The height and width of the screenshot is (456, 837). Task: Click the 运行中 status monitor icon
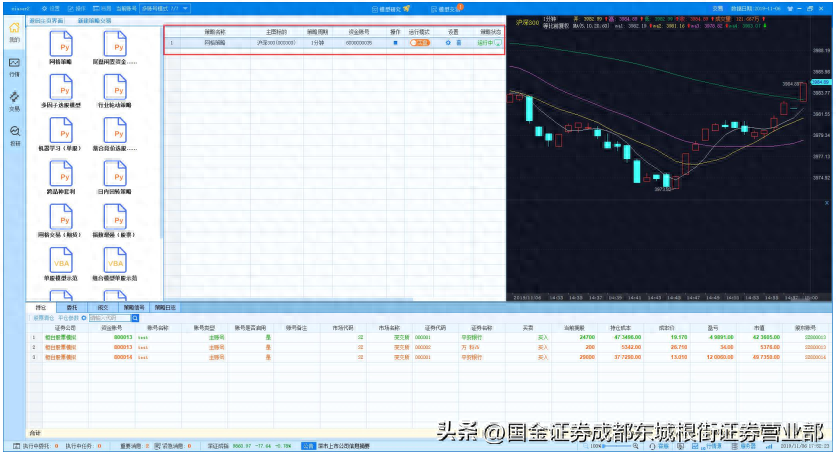coord(498,43)
